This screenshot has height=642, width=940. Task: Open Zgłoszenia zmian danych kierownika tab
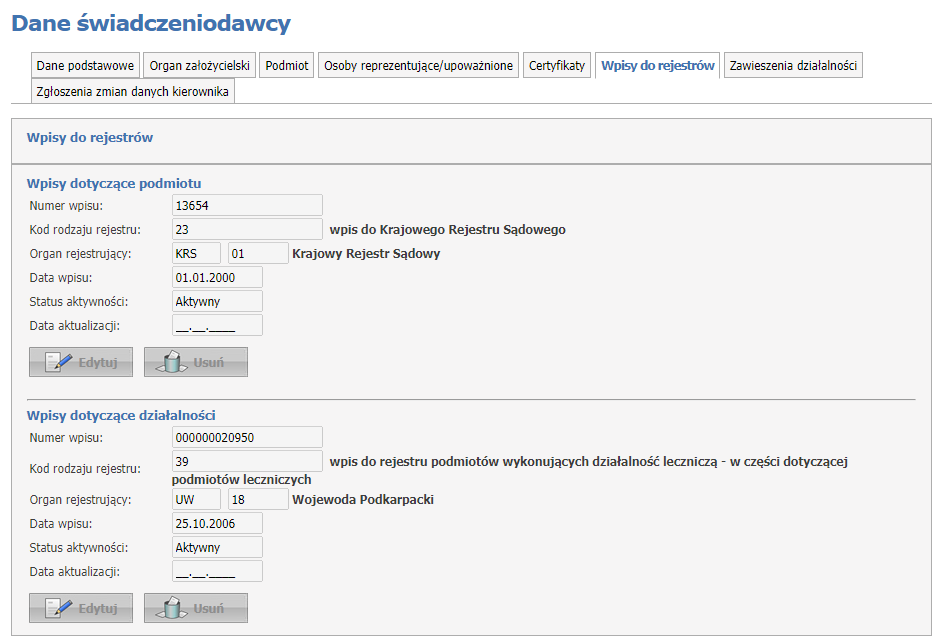(x=133, y=92)
